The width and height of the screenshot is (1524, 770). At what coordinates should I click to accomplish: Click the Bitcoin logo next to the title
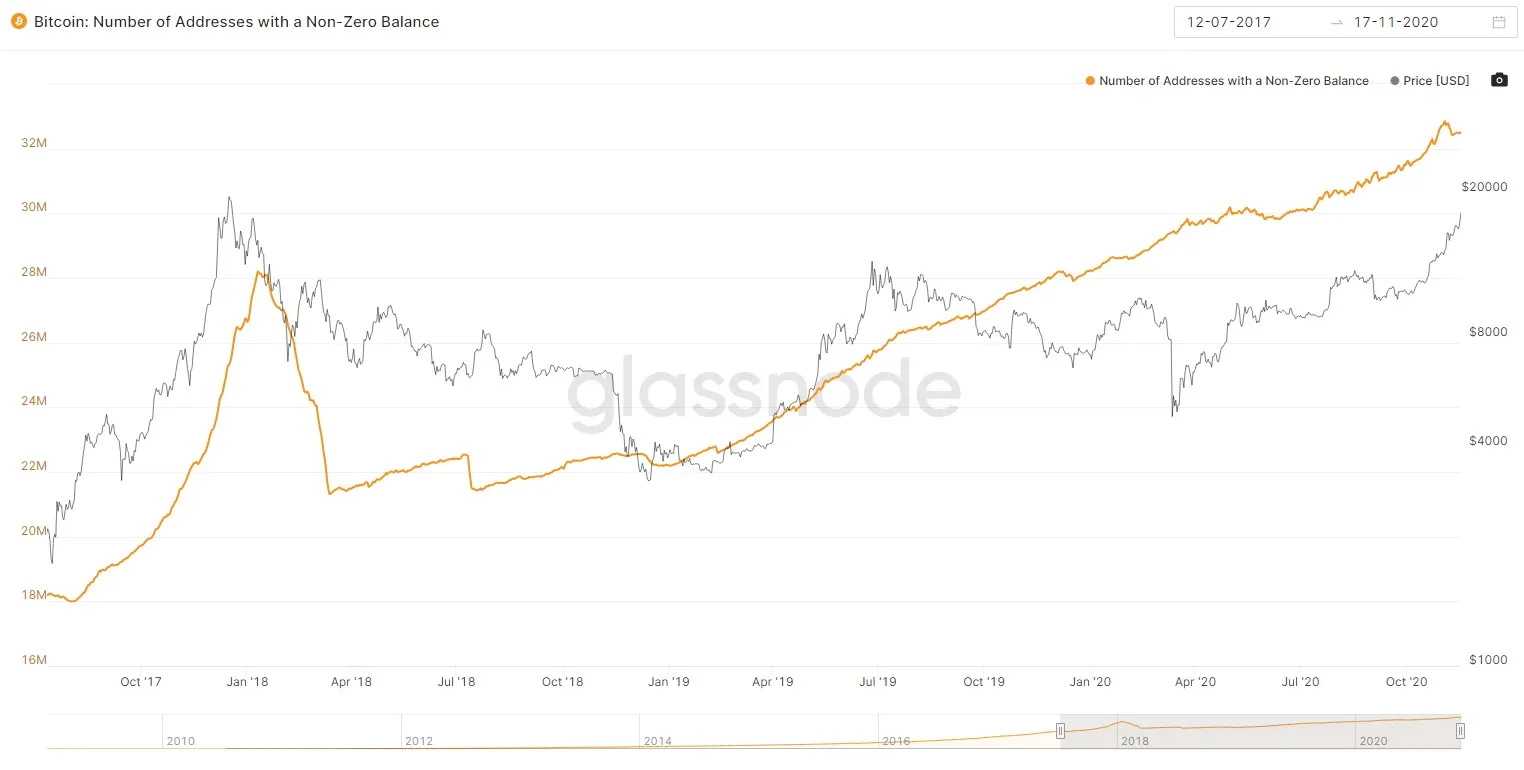click(19, 21)
